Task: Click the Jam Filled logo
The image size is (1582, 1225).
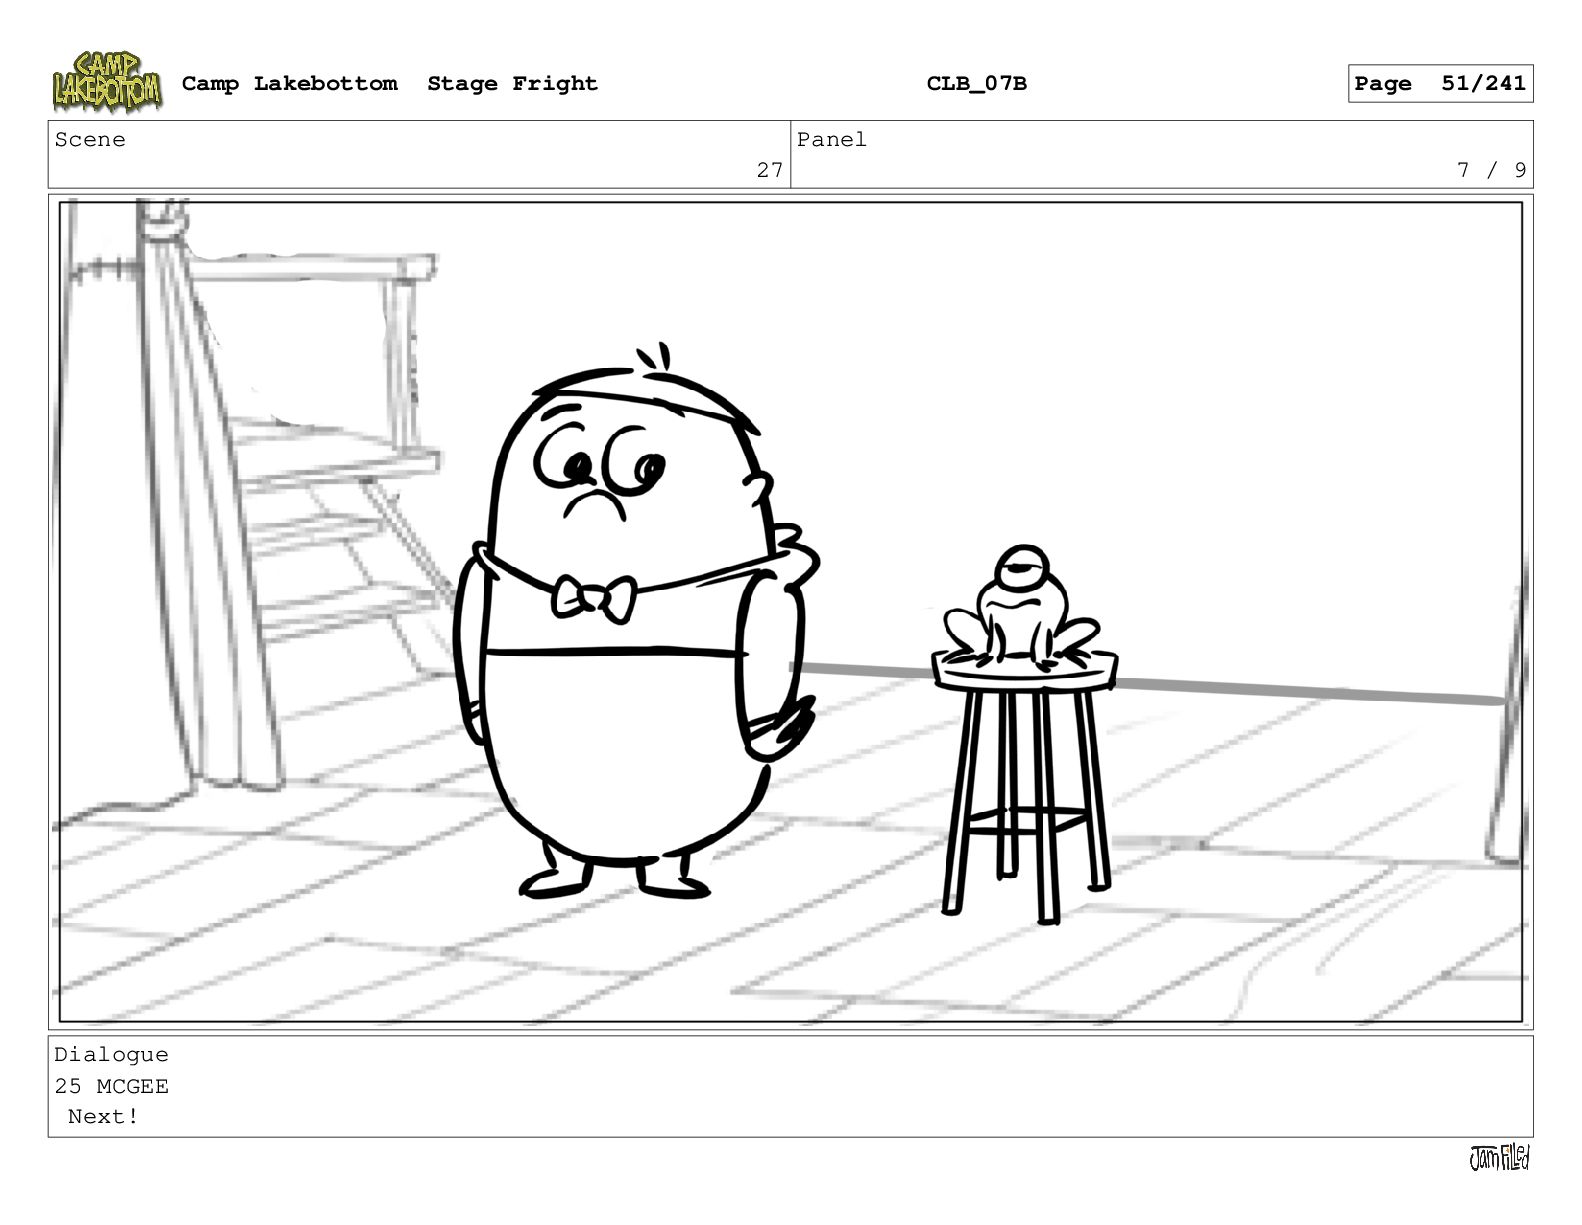Action: pos(1499,1158)
